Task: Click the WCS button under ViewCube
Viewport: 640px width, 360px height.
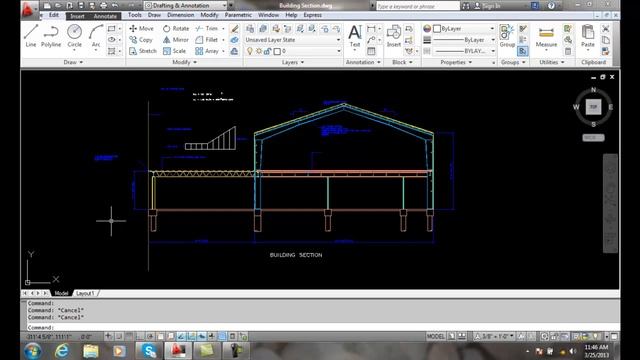Action: [593, 138]
